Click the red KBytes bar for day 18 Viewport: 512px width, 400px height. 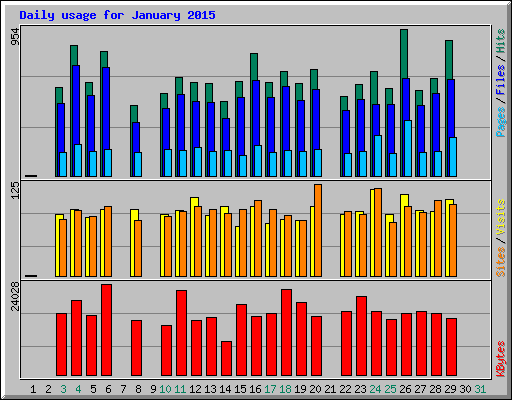pos(286,332)
